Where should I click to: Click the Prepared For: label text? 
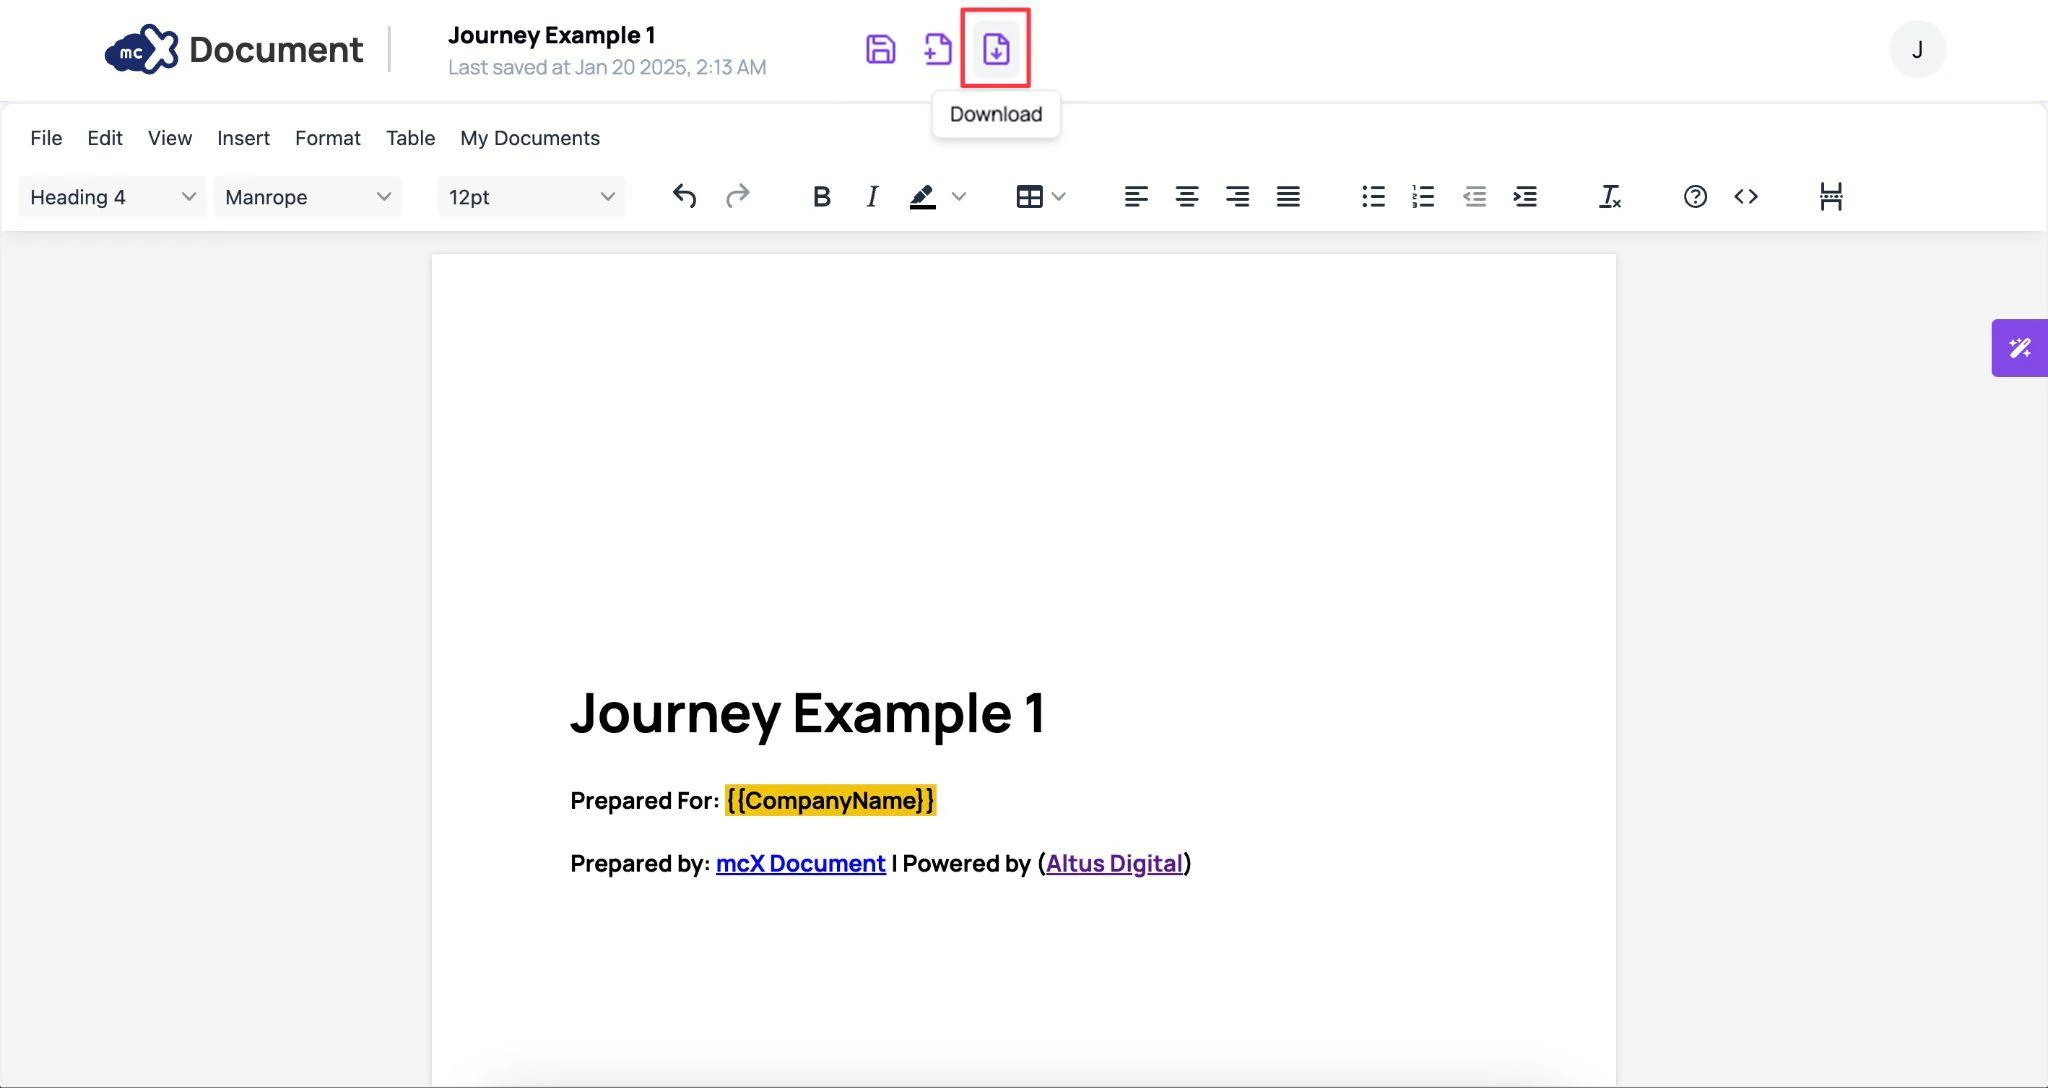click(x=645, y=801)
